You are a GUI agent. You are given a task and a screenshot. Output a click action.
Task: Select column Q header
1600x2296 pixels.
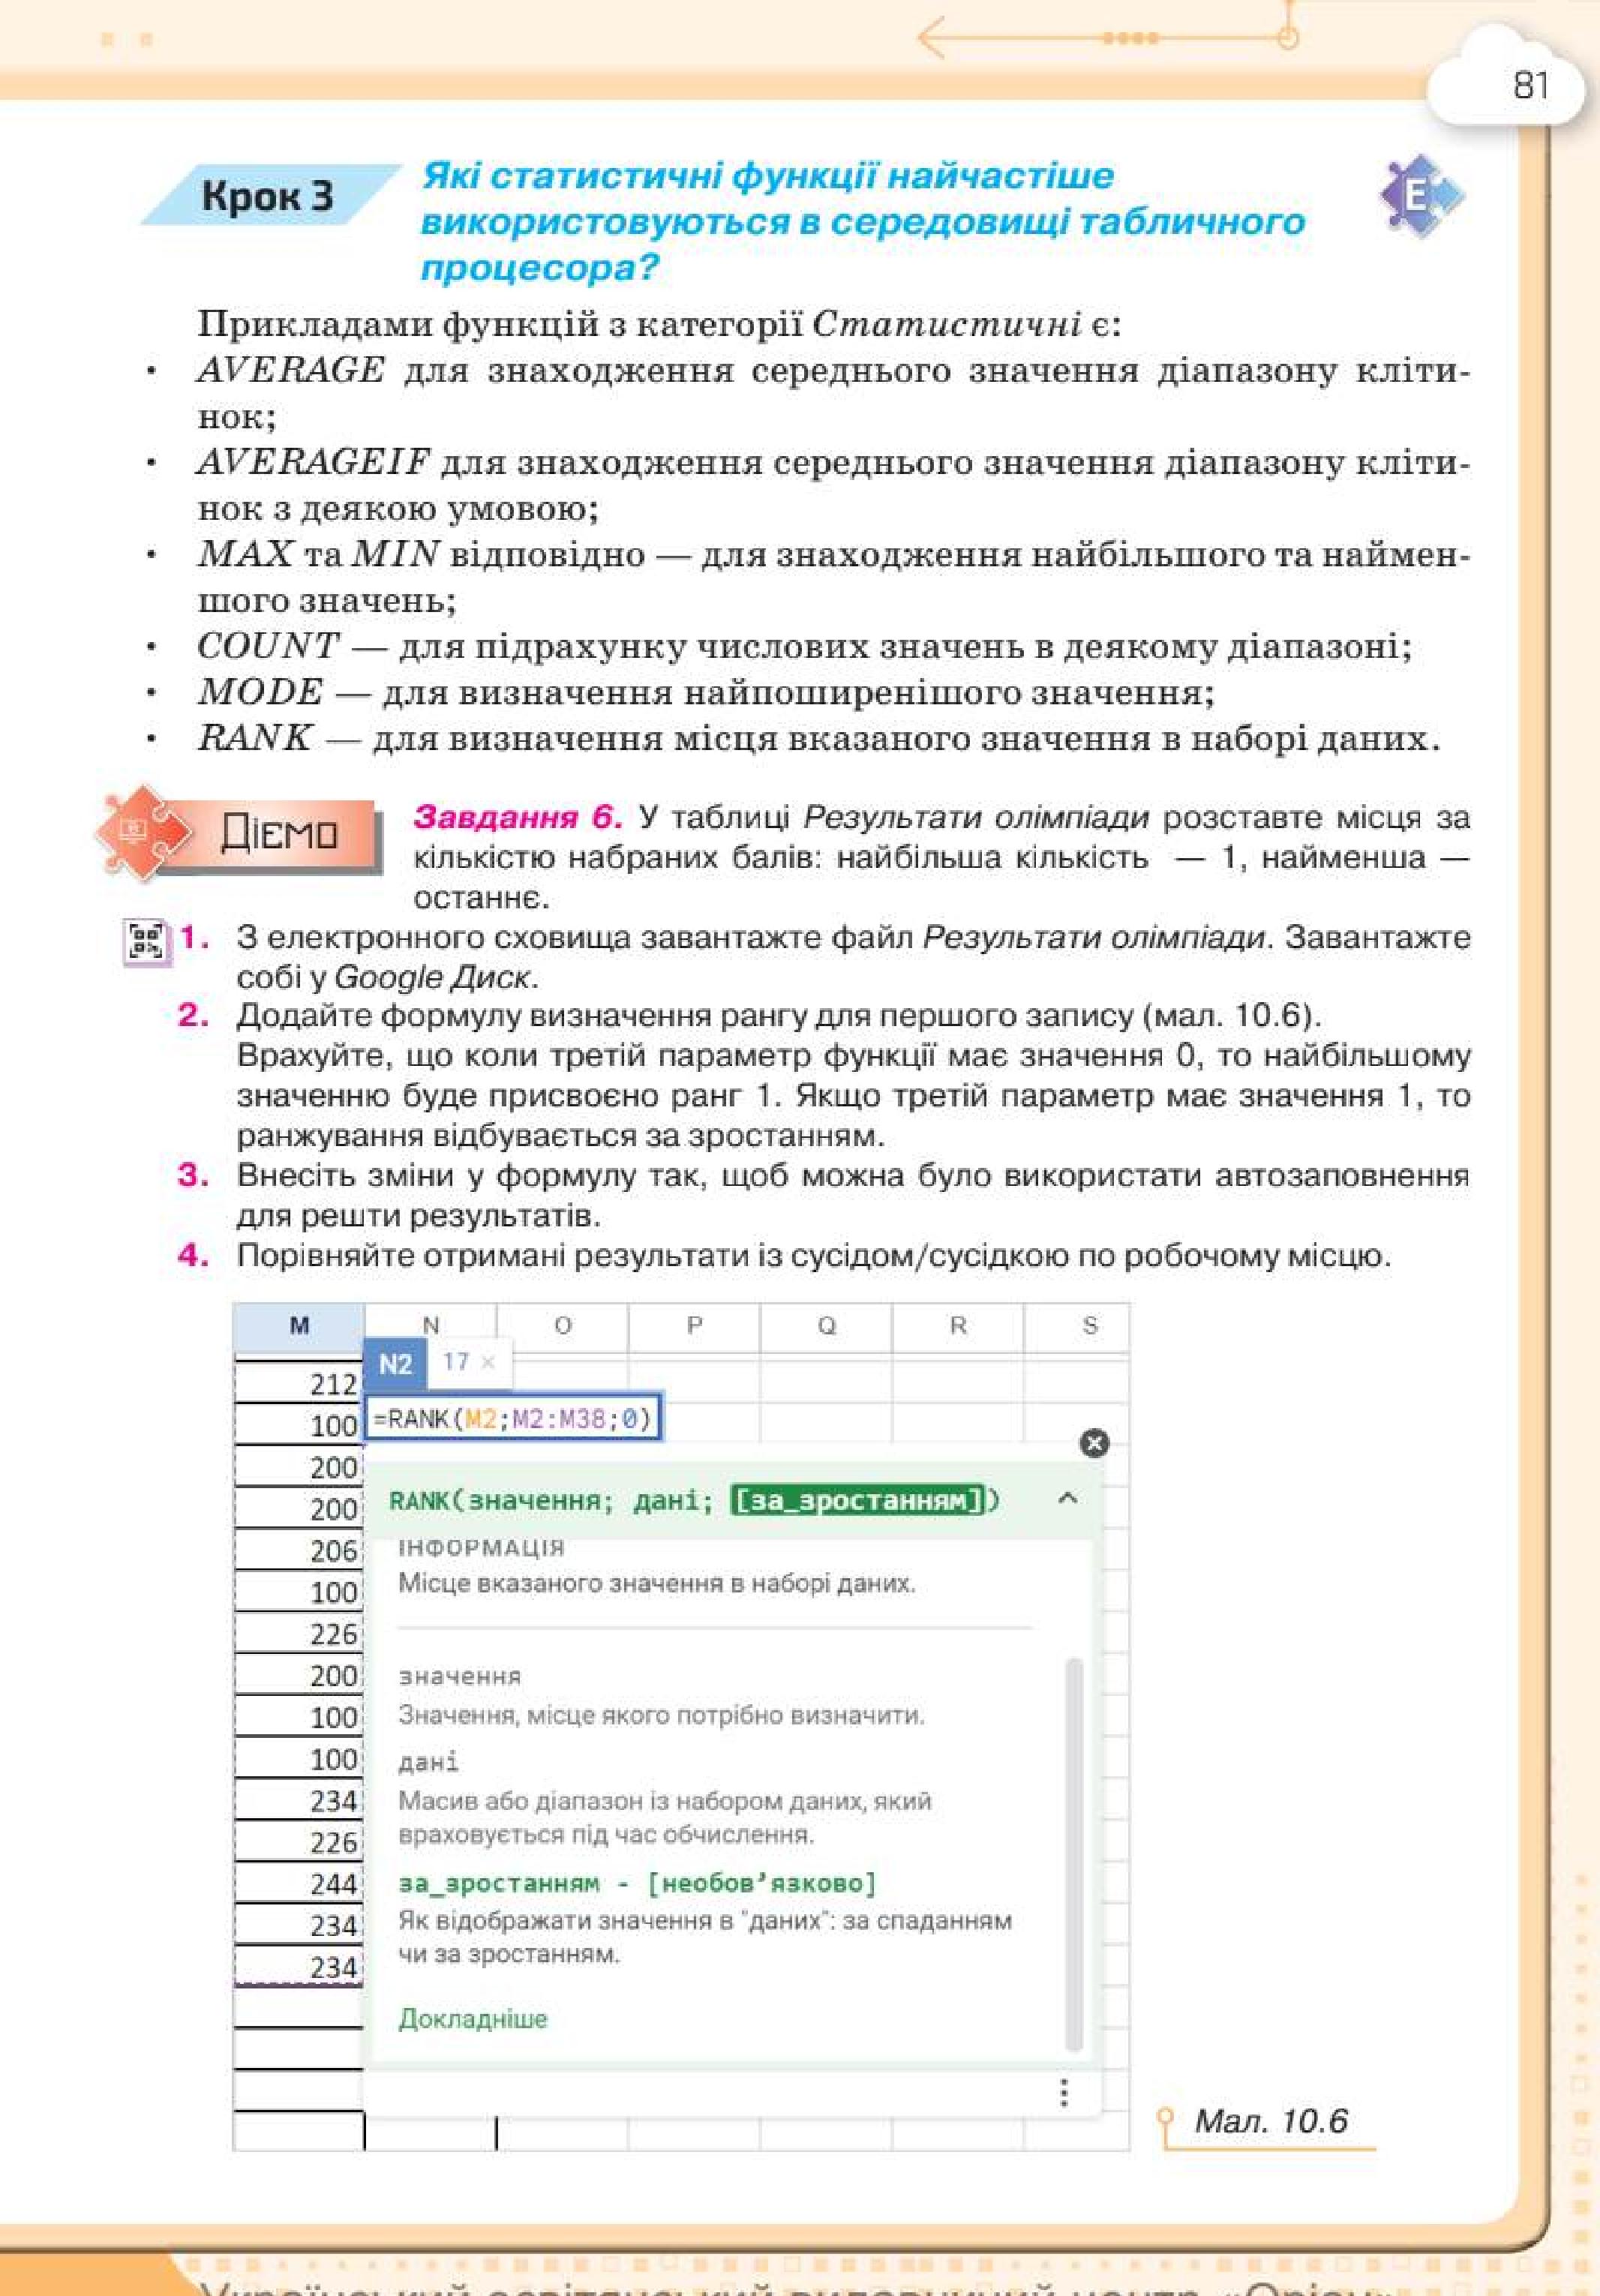(x=826, y=1326)
